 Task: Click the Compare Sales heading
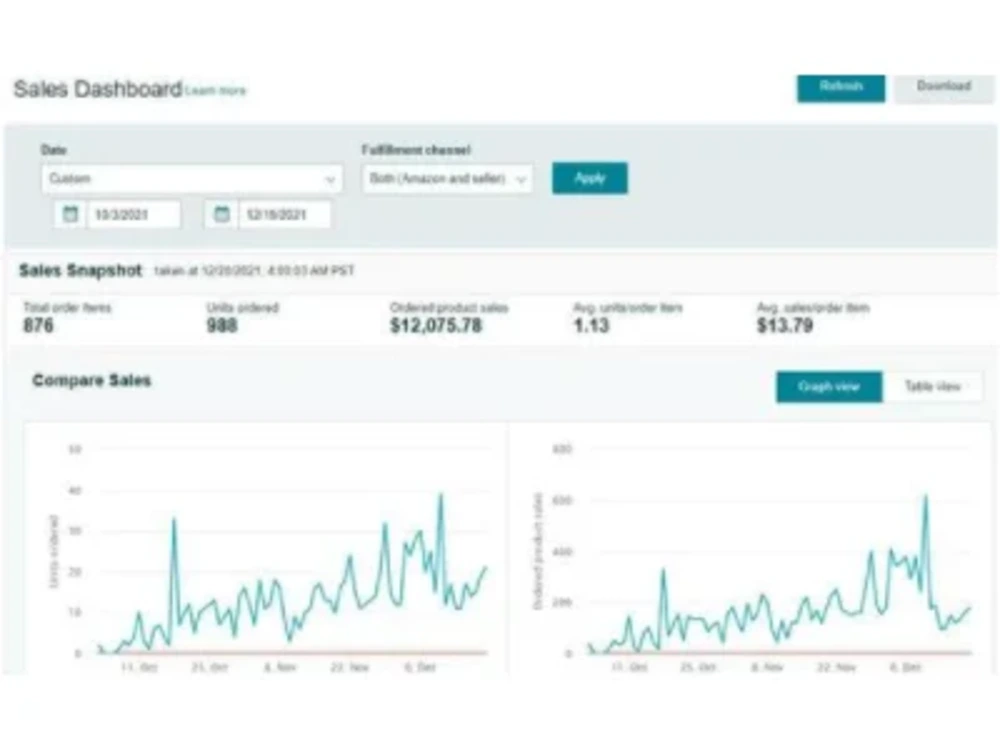92,380
